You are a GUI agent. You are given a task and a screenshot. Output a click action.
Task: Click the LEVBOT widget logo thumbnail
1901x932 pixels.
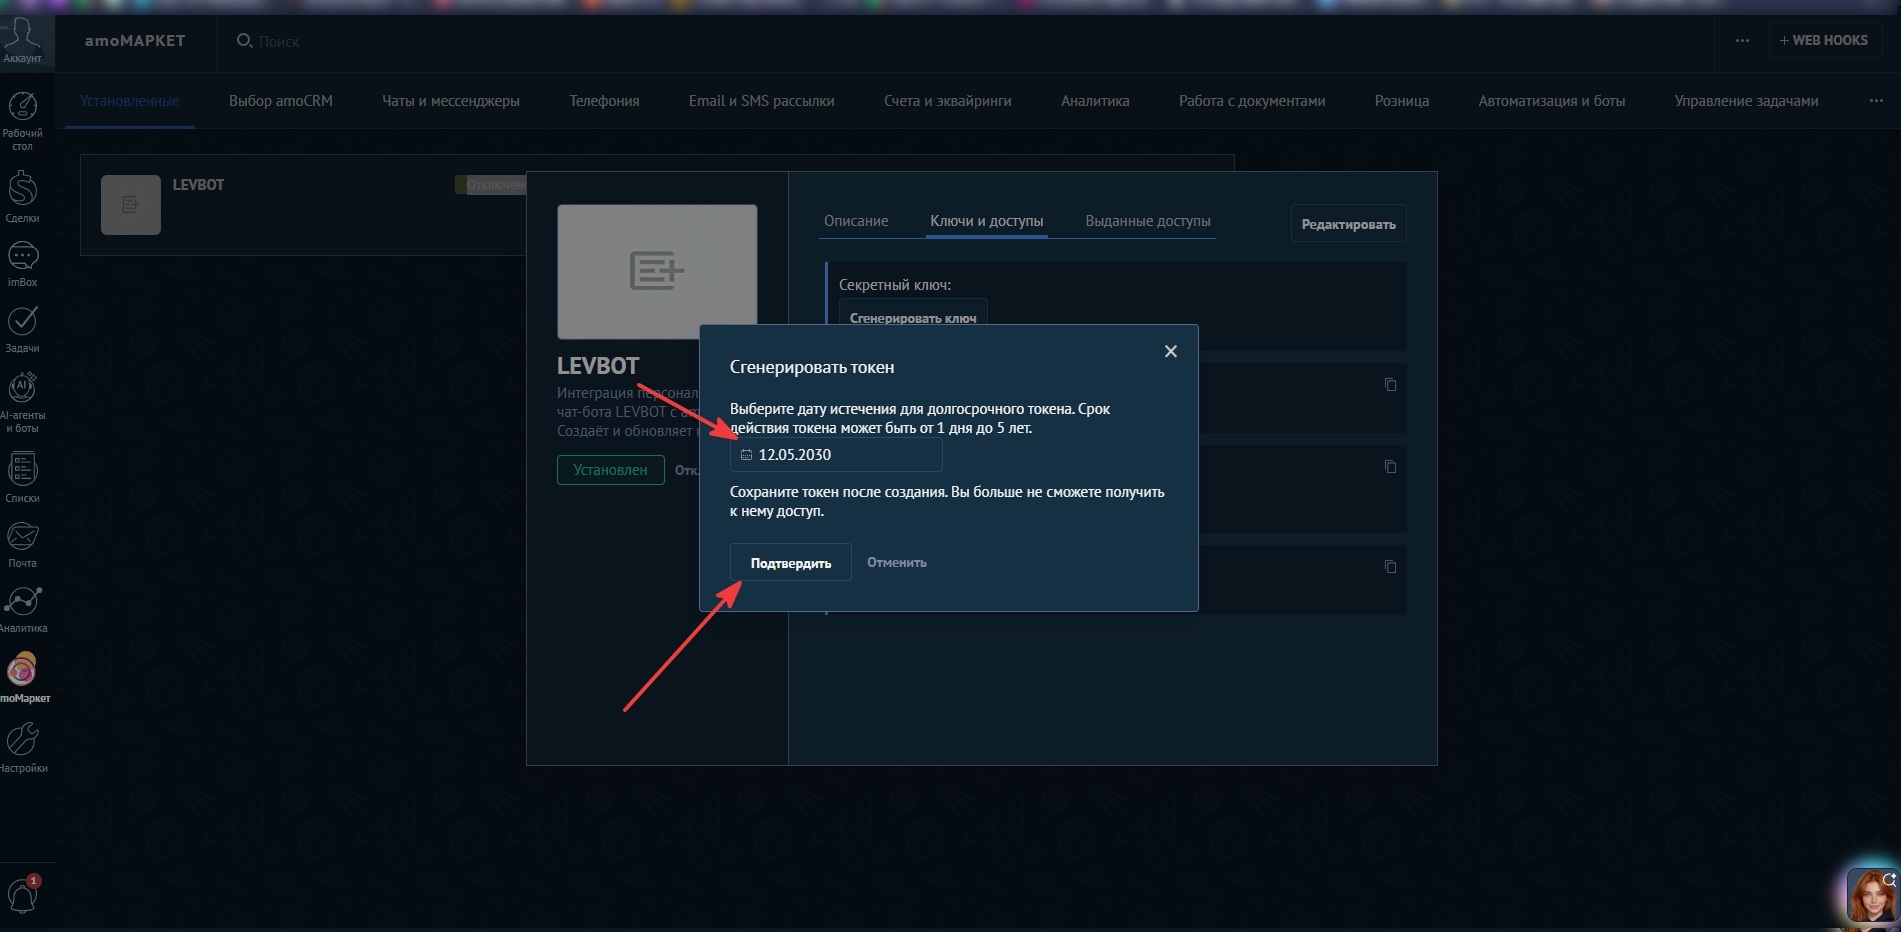coord(657,272)
